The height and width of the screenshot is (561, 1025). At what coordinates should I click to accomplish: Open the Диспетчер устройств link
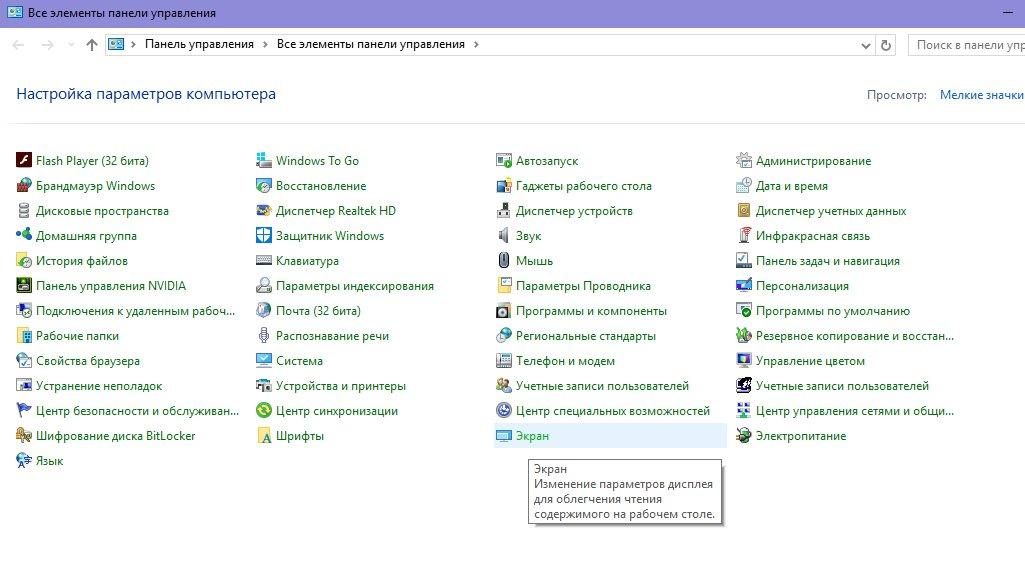point(574,211)
